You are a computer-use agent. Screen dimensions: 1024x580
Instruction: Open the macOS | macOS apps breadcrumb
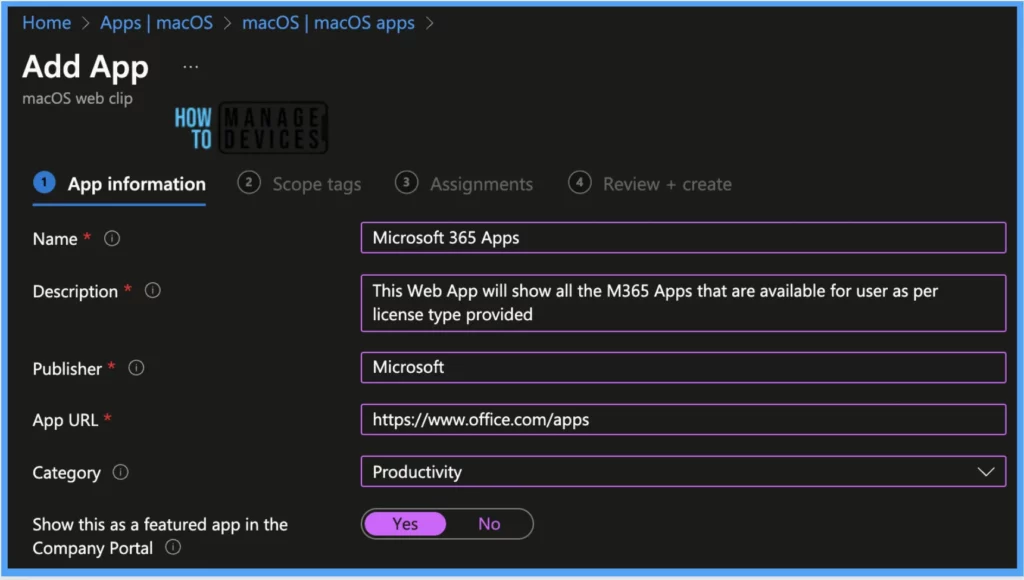(x=328, y=23)
